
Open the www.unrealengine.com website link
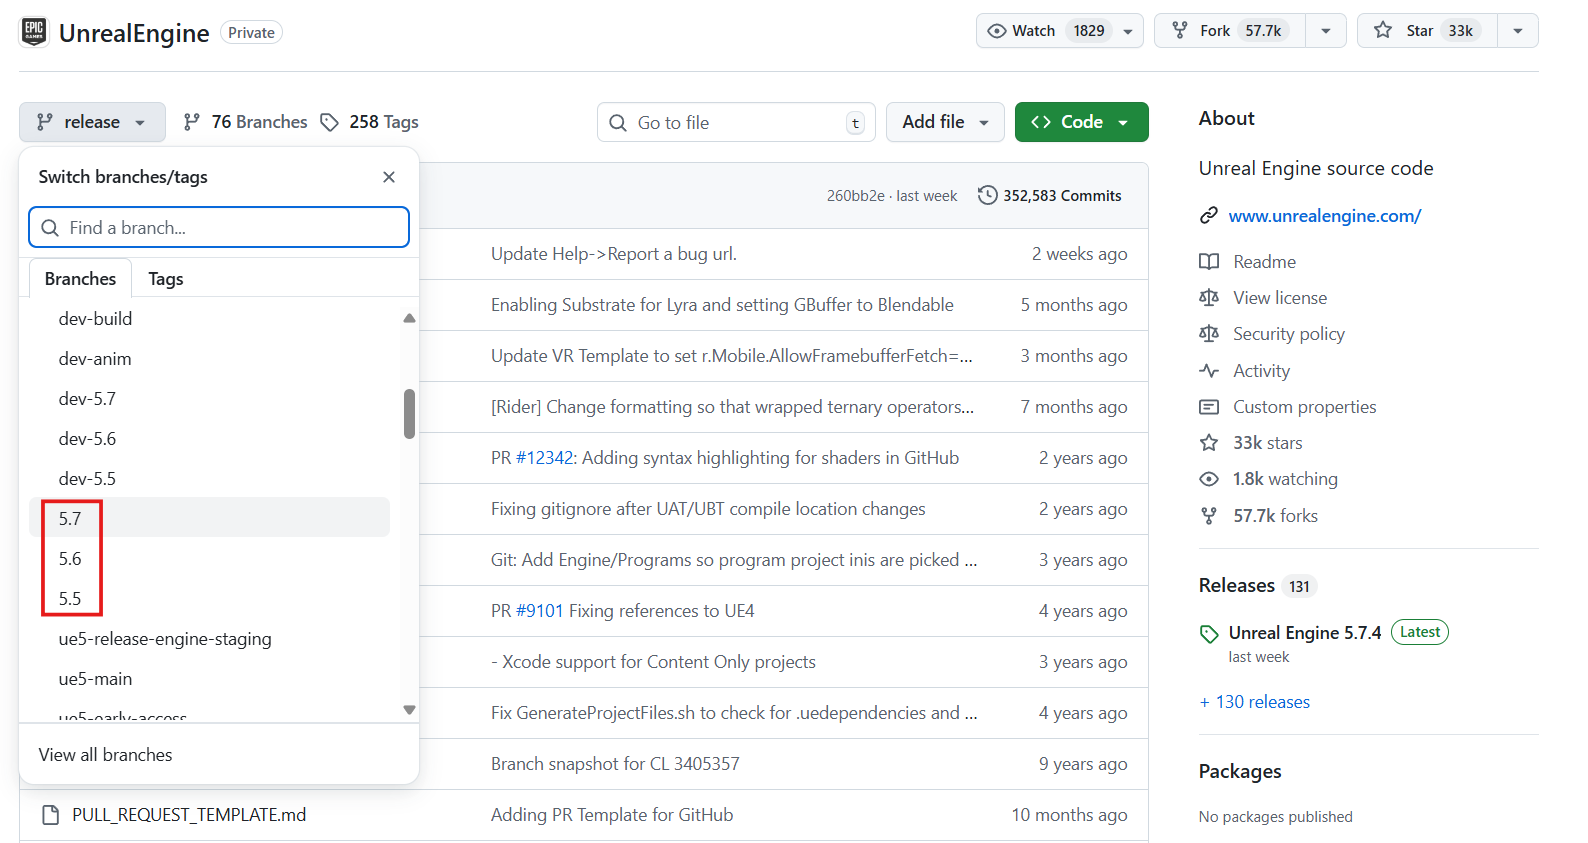1325,216
